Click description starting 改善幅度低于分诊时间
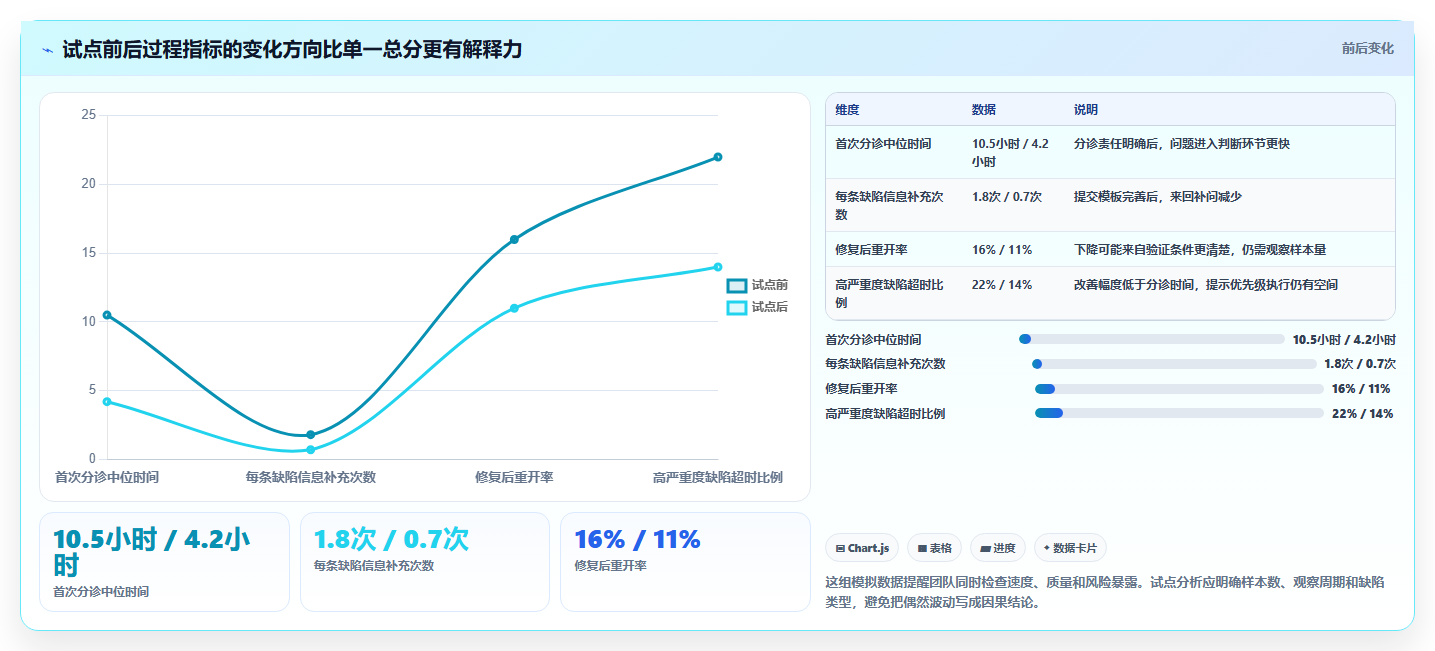1435x651 pixels. (x=1206, y=285)
